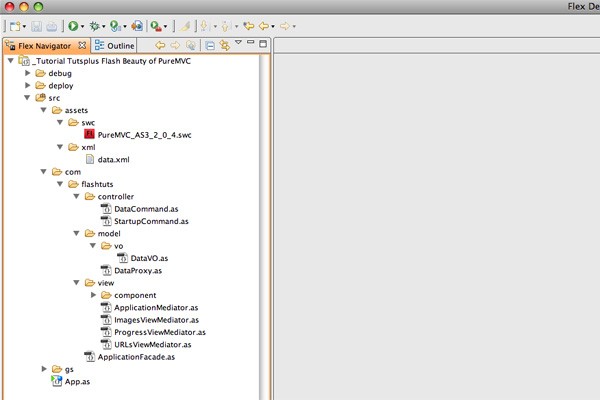The width and height of the screenshot is (600, 400).
Task: Click the External Tools run icon
Action: click(156, 26)
